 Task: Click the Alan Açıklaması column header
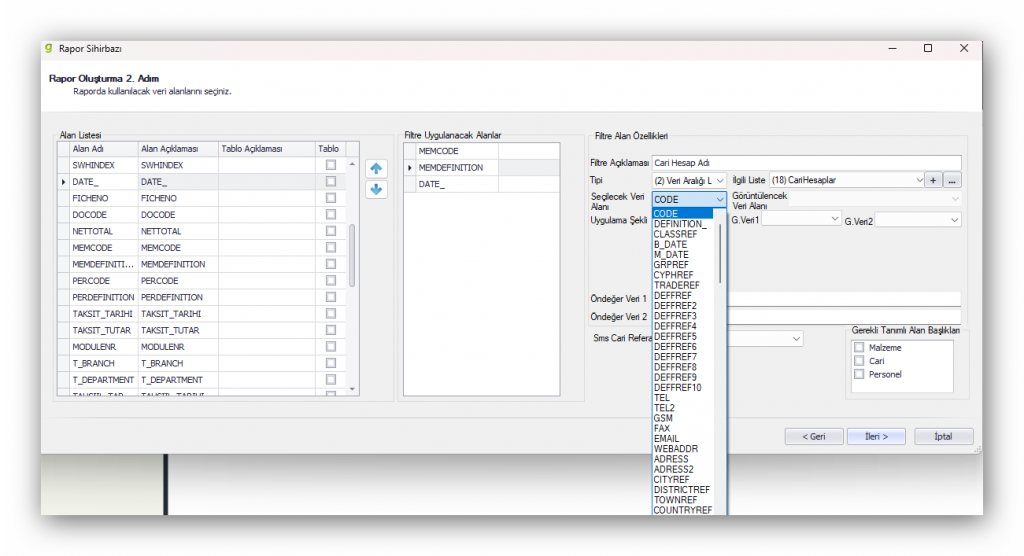[178, 149]
